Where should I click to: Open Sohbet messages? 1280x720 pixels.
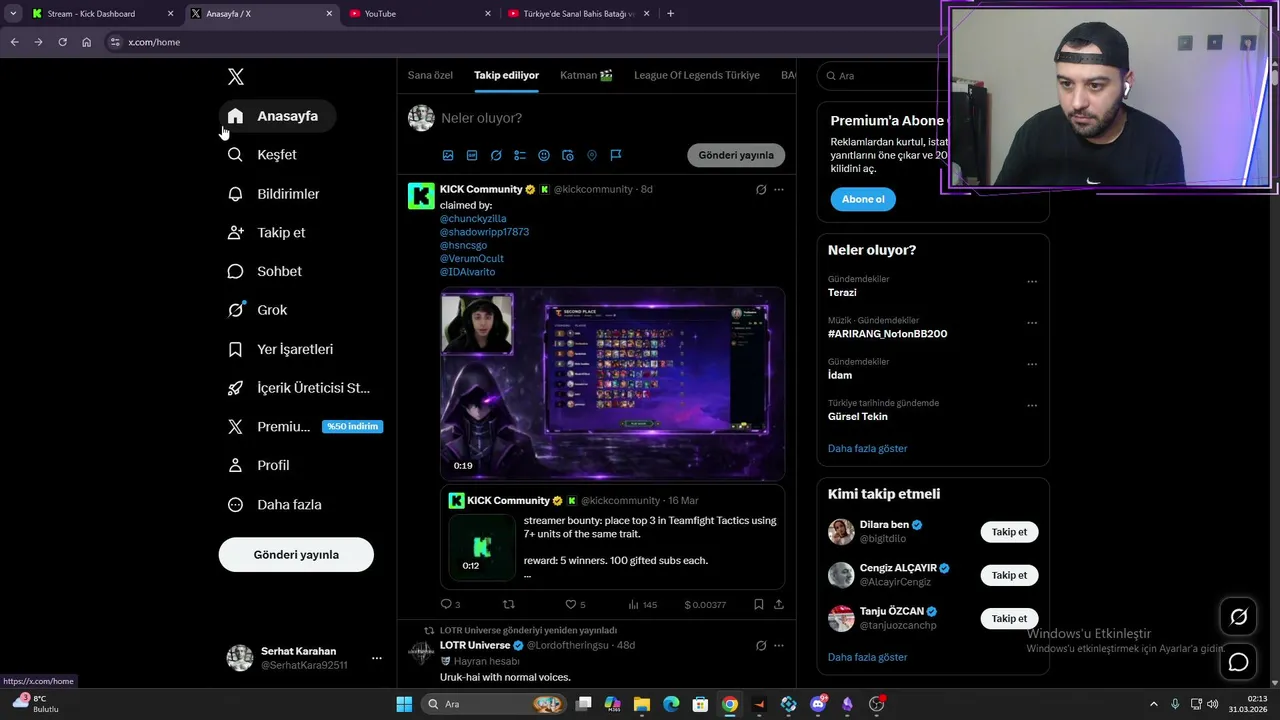265,272
